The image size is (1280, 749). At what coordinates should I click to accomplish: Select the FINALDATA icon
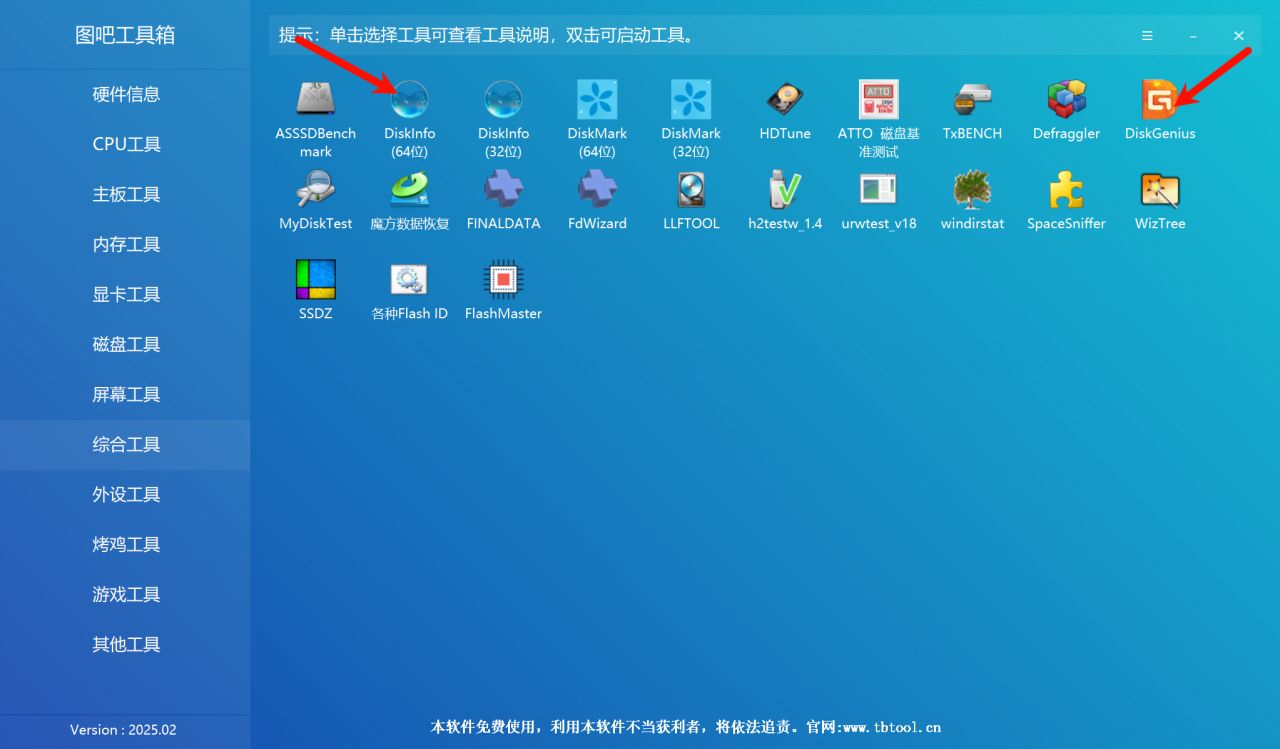504,190
